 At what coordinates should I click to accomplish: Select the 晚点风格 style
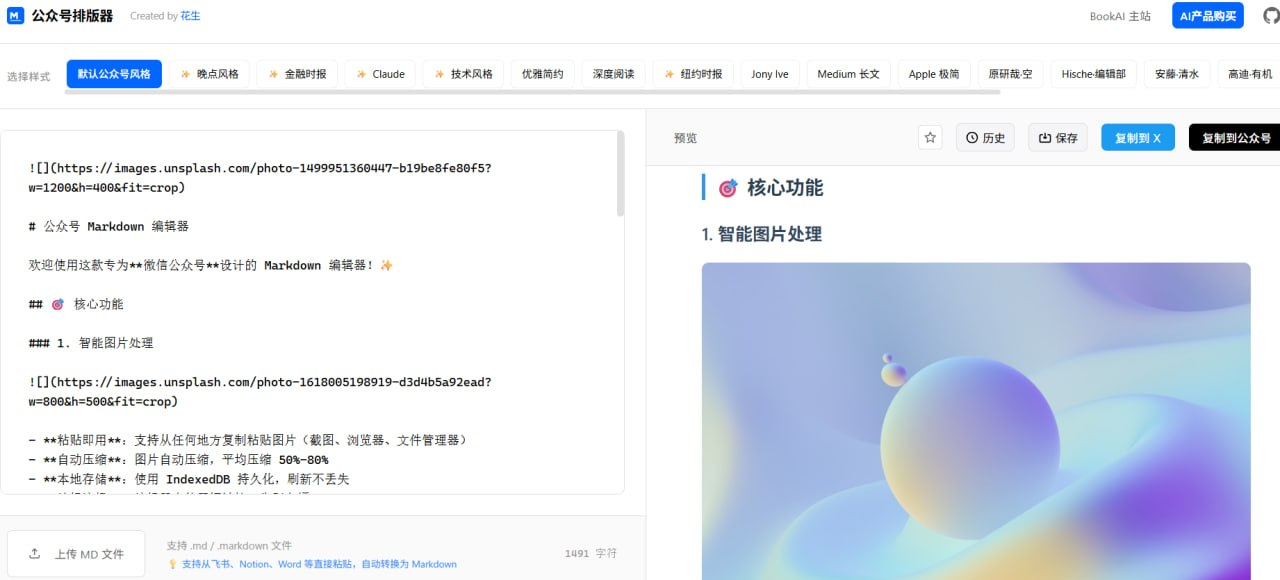[x=209, y=74]
